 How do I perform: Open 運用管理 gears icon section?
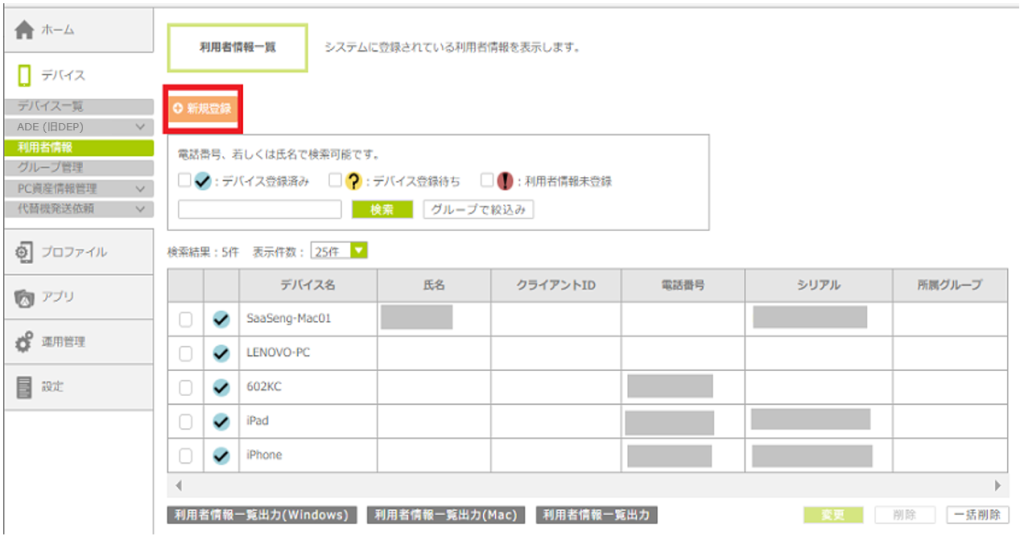[x=25, y=342]
